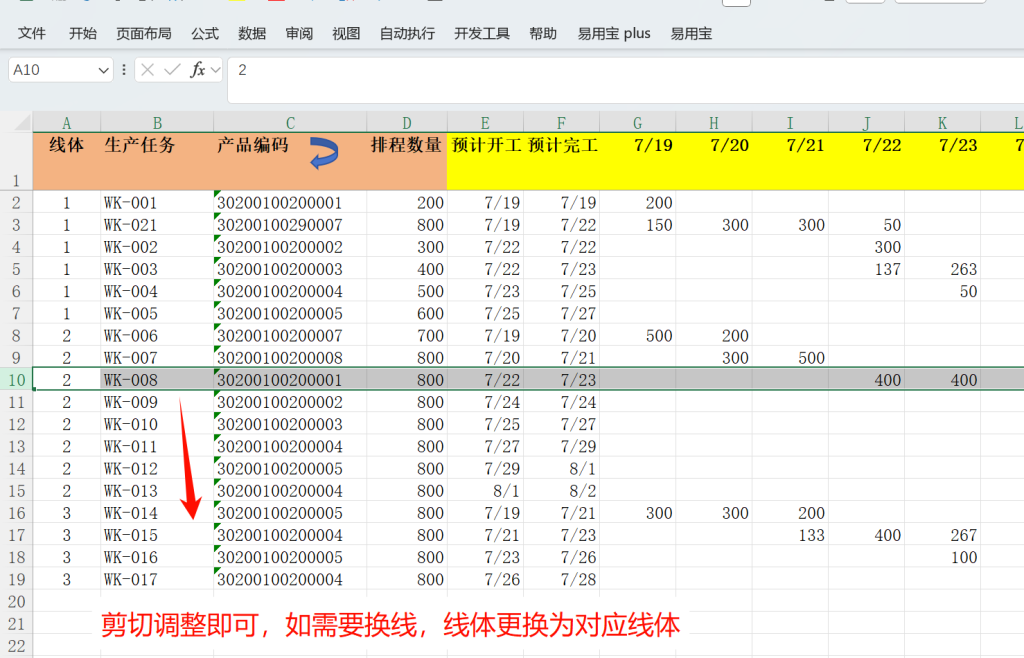Select column G header
Image resolution: width=1024 pixels, height=658 pixels.
637,123
